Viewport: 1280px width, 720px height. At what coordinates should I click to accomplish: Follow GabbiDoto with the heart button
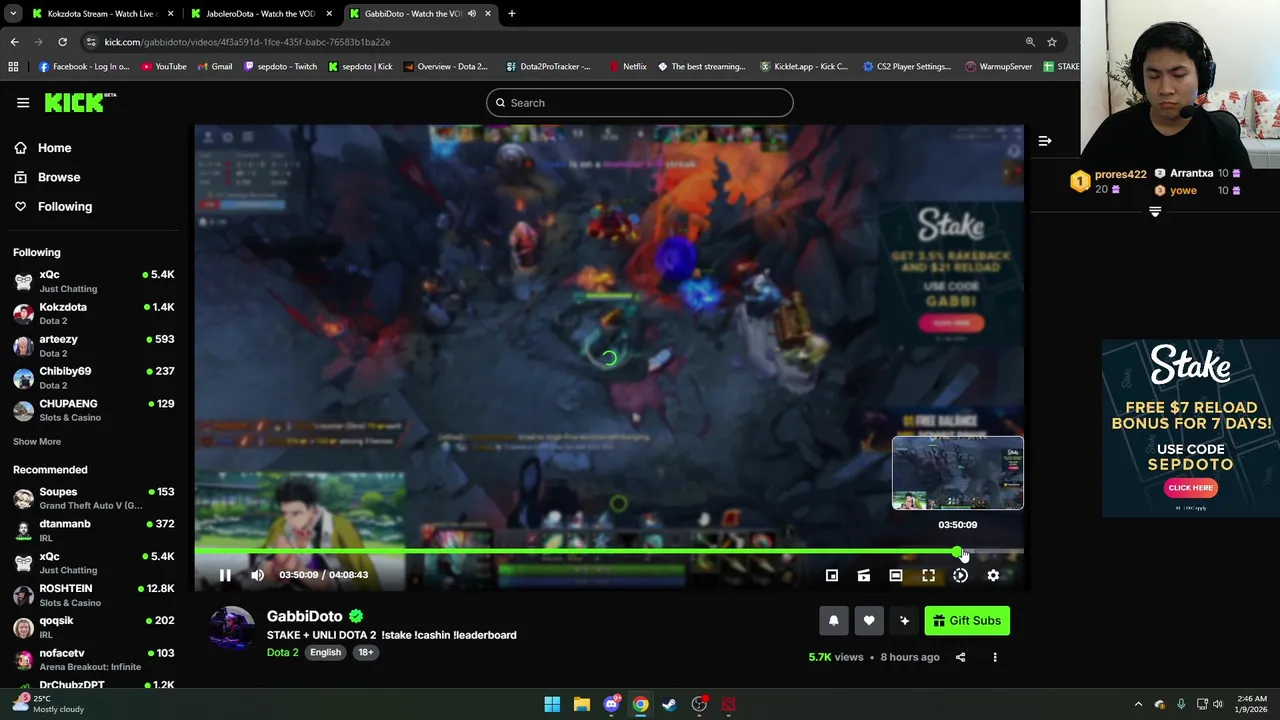[x=869, y=621]
